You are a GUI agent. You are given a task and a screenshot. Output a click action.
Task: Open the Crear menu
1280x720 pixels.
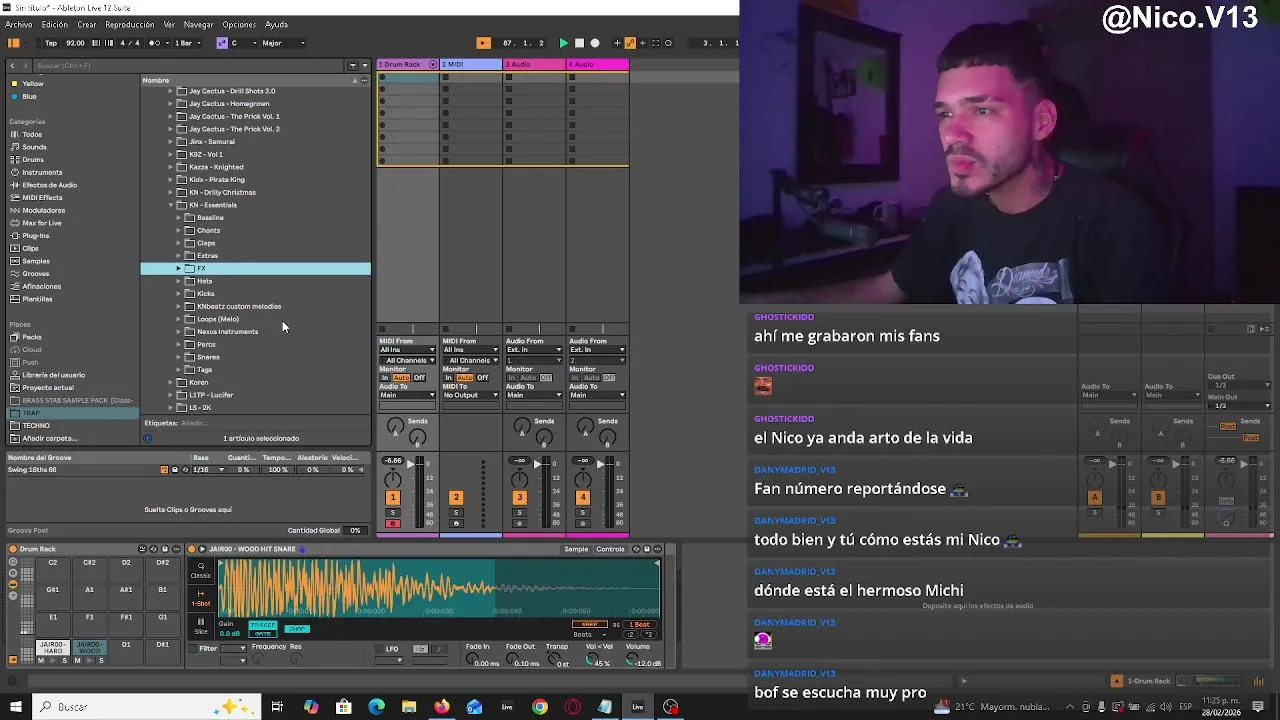click(87, 25)
